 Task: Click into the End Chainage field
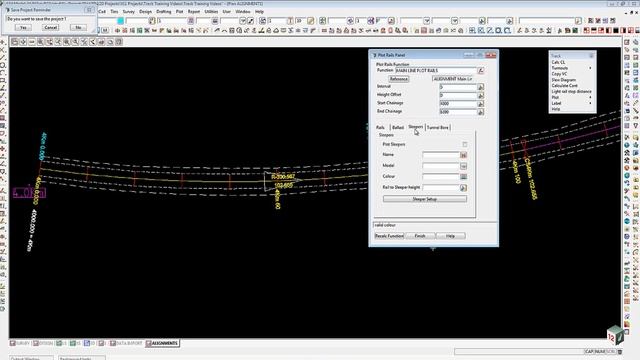point(458,112)
